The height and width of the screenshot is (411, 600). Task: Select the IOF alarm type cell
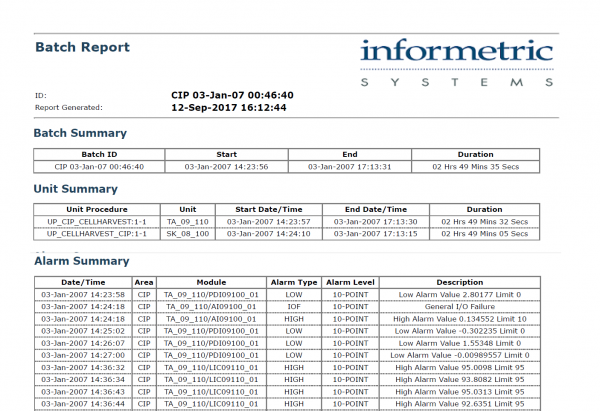pyautogui.click(x=294, y=307)
